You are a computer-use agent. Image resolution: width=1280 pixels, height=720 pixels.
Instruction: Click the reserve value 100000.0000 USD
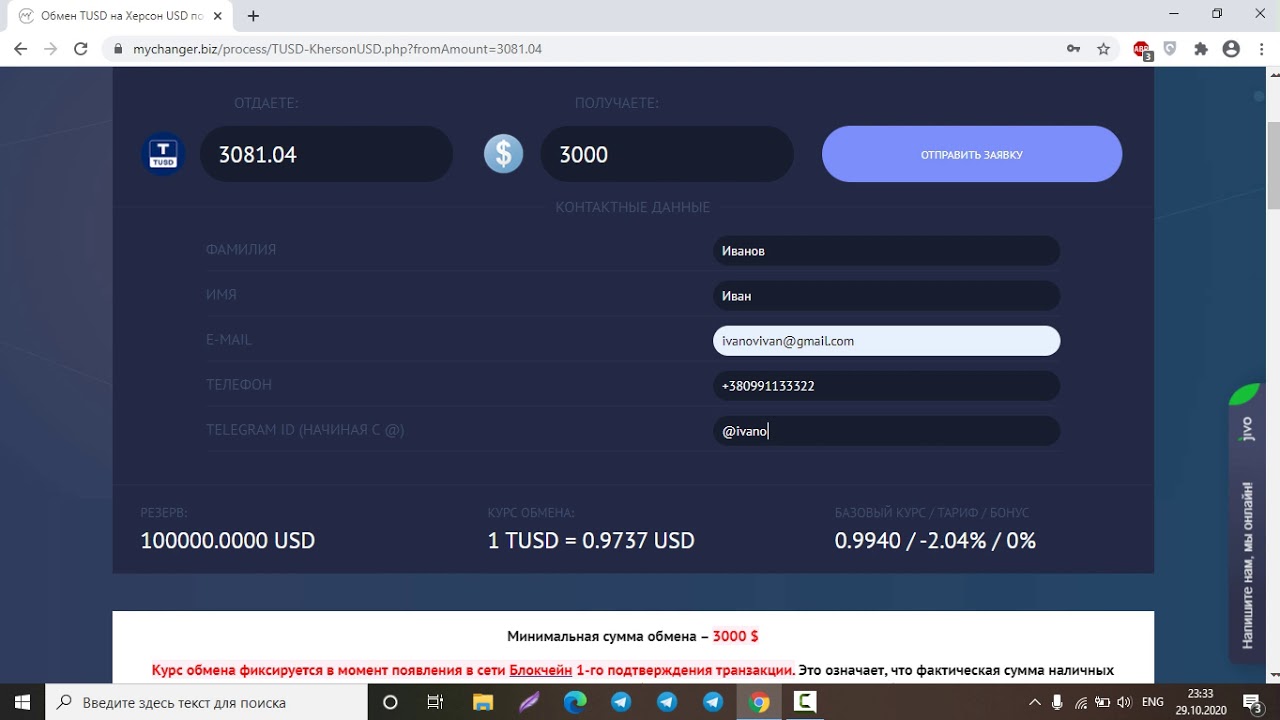pos(227,541)
